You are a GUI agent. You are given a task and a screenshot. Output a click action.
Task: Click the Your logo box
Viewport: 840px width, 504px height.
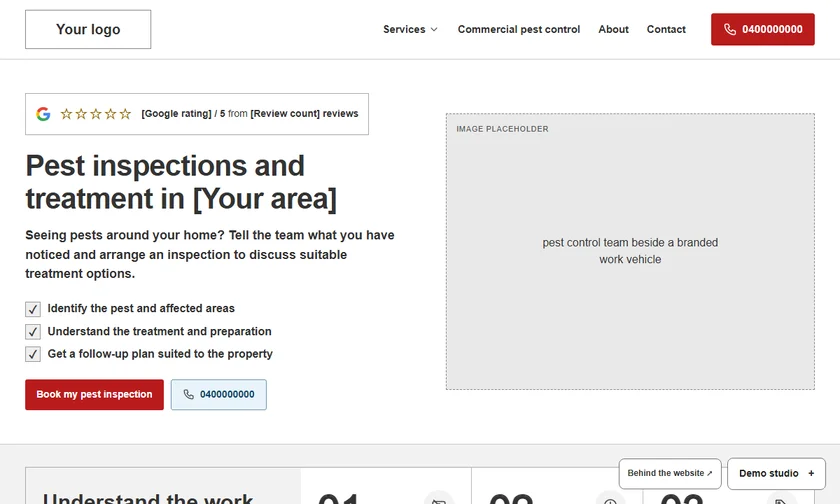click(88, 29)
